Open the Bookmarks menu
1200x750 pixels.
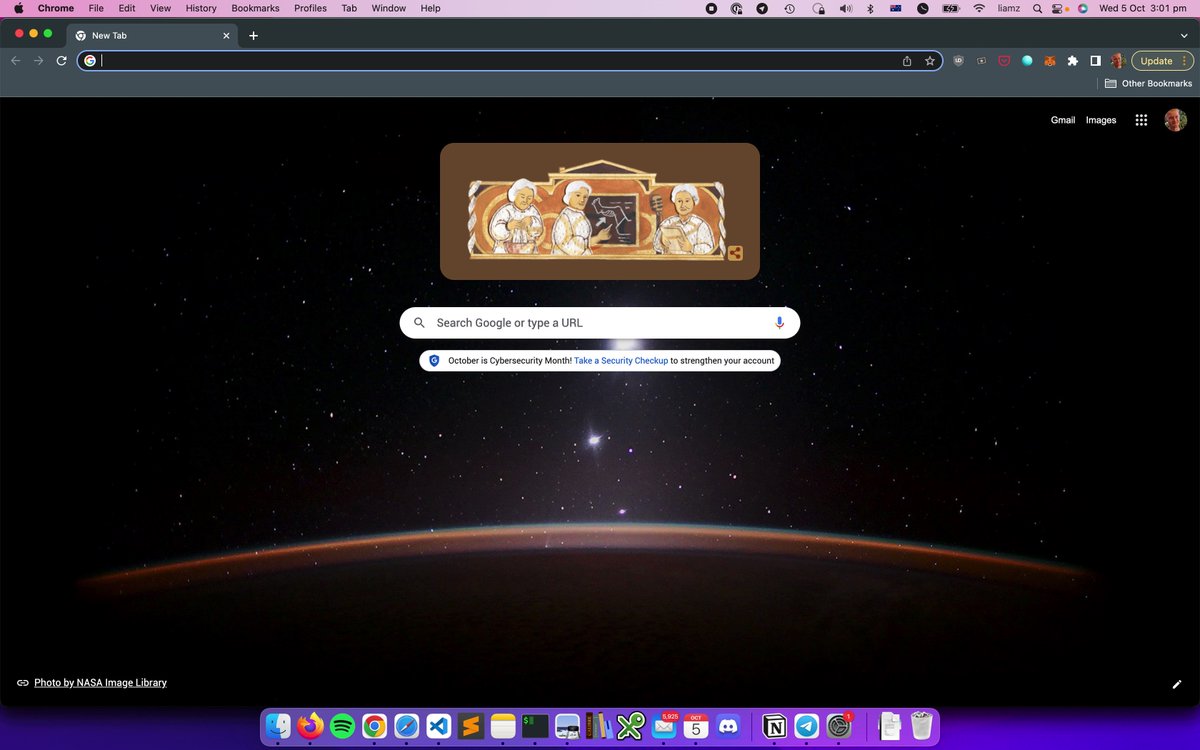[255, 8]
